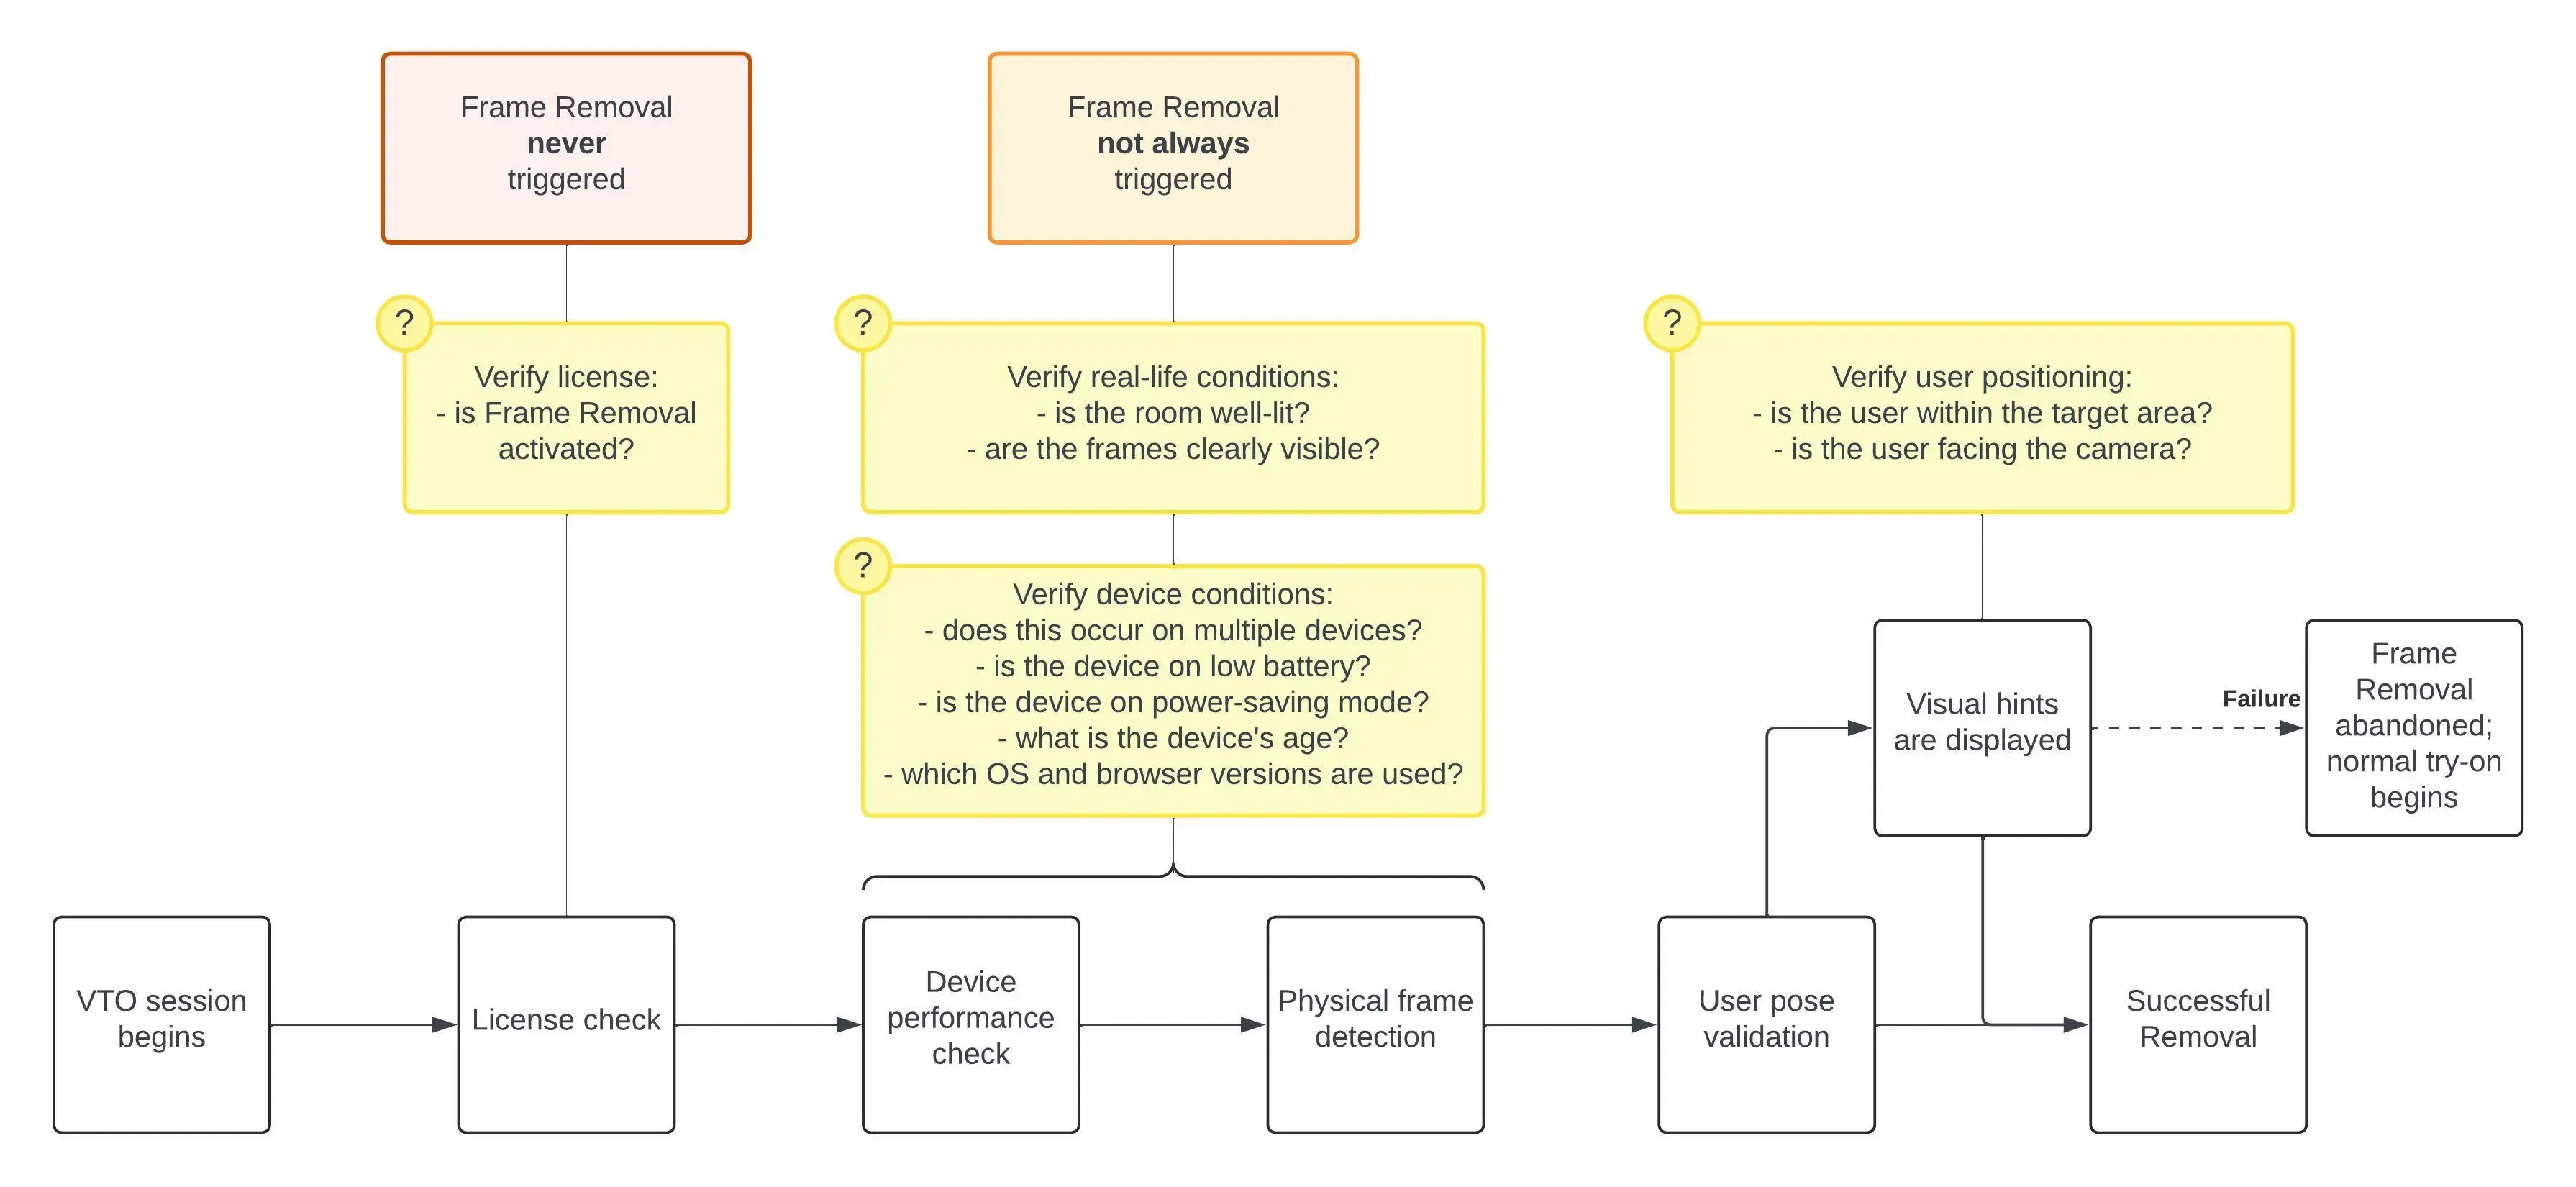2576x1187 pixels.
Task: Select the 'Visual hints are displayed' decision box
Action: [x=1972, y=740]
